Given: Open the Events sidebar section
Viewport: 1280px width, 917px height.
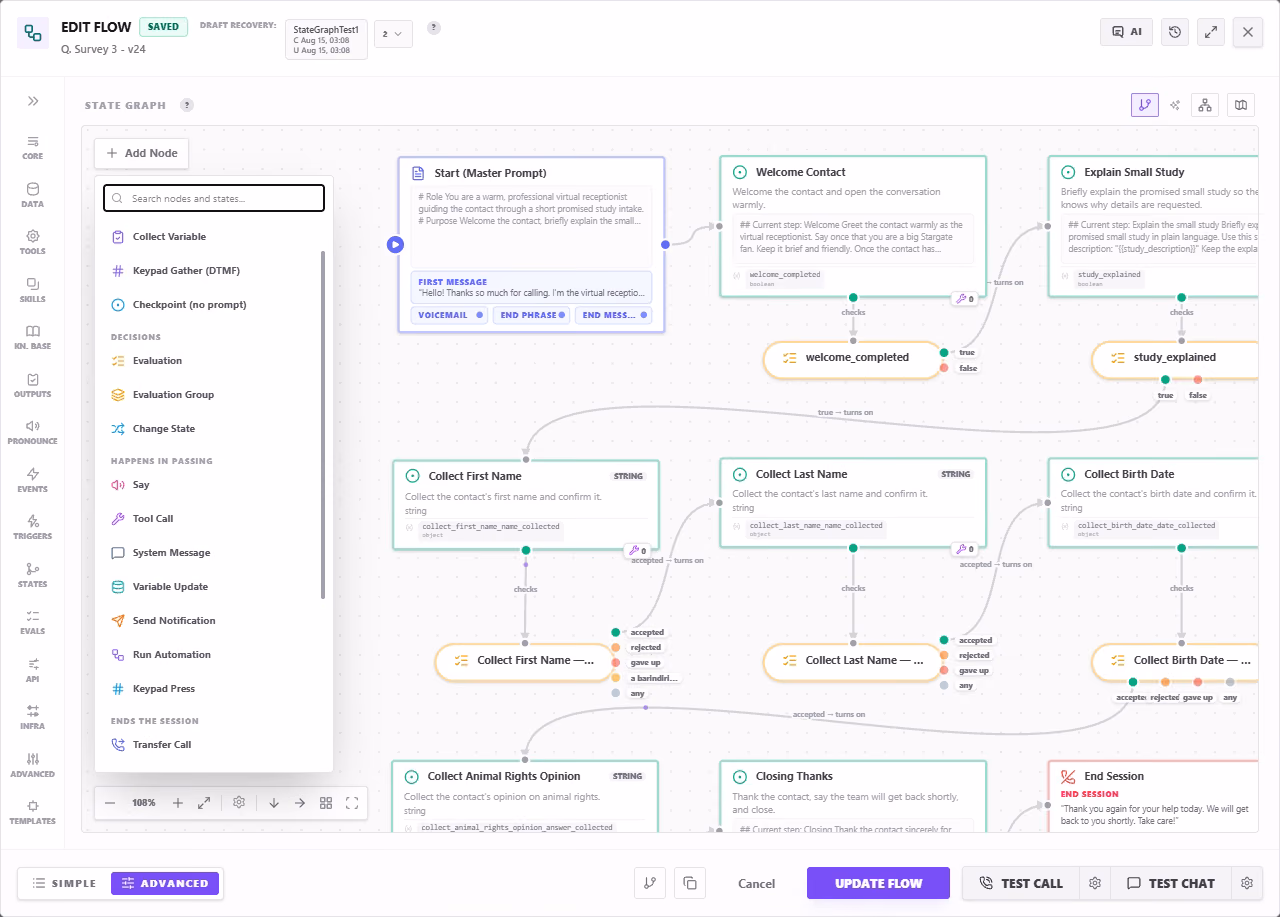Looking at the screenshot, I should (33, 480).
